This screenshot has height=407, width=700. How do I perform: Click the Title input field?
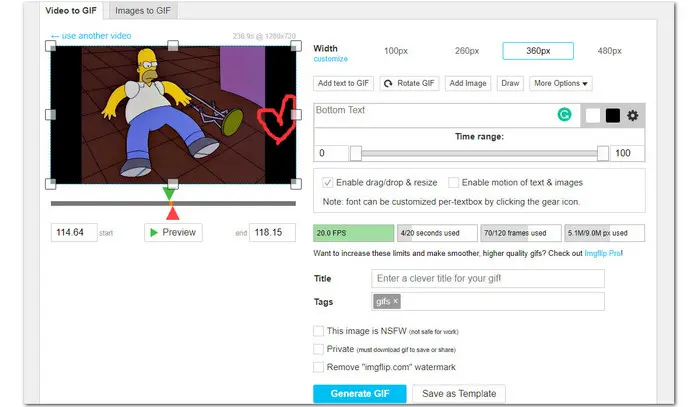[x=488, y=278]
